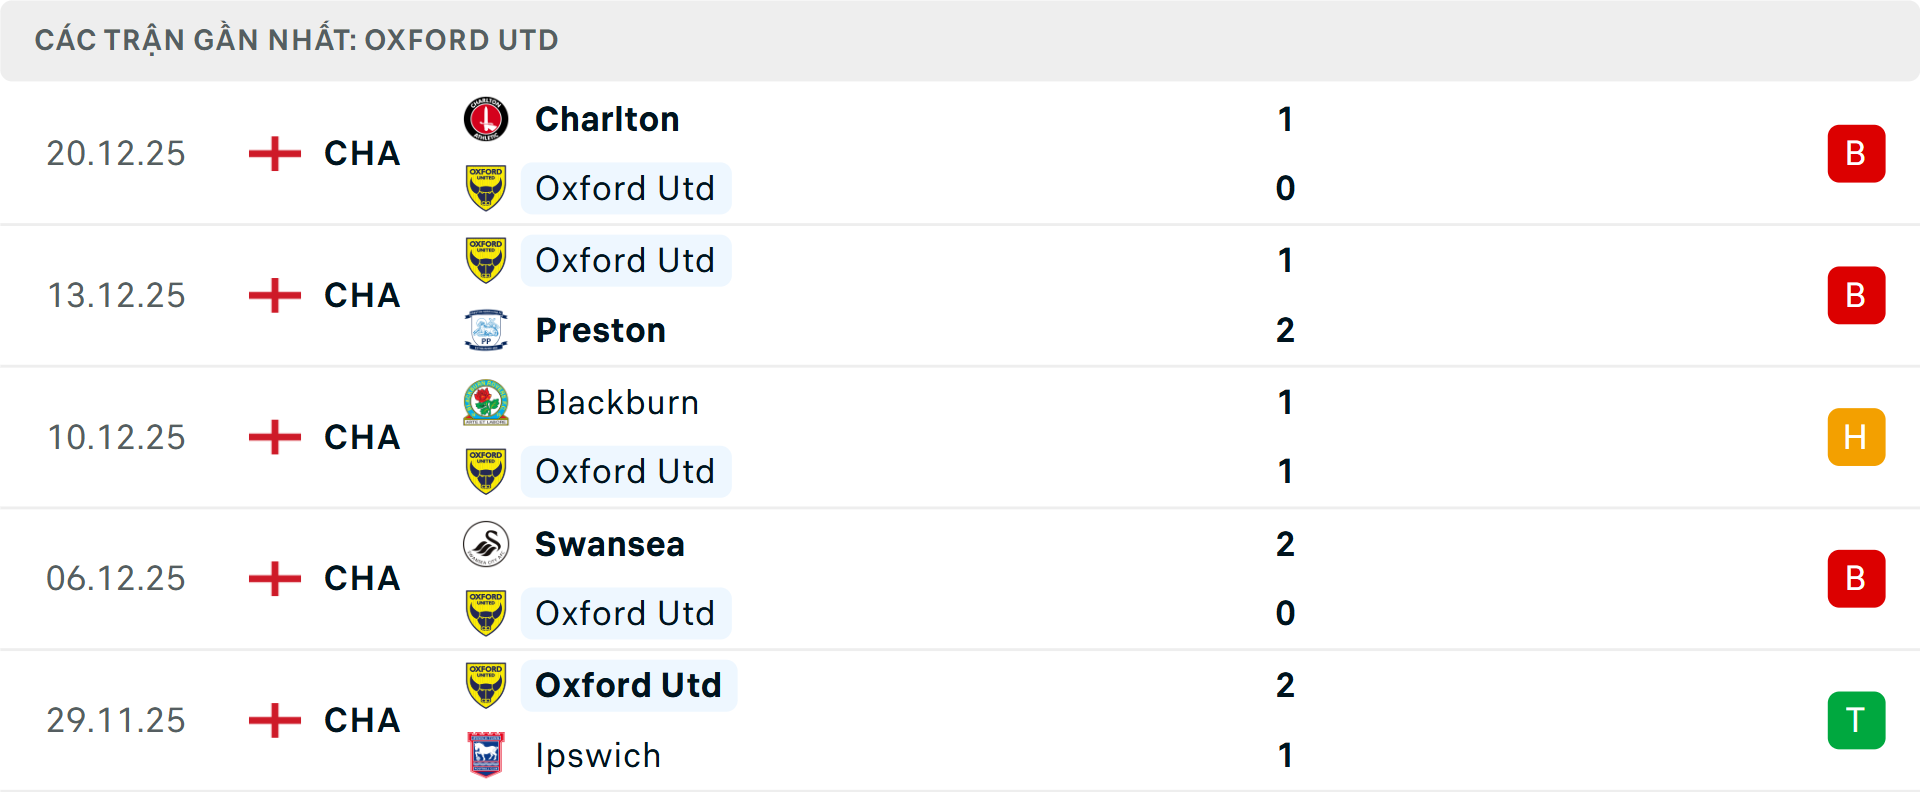Screen dimensions: 1920x792
Task: Click Oxford Utd crest in the 20.12.25 match
Action: pos(486,188)
